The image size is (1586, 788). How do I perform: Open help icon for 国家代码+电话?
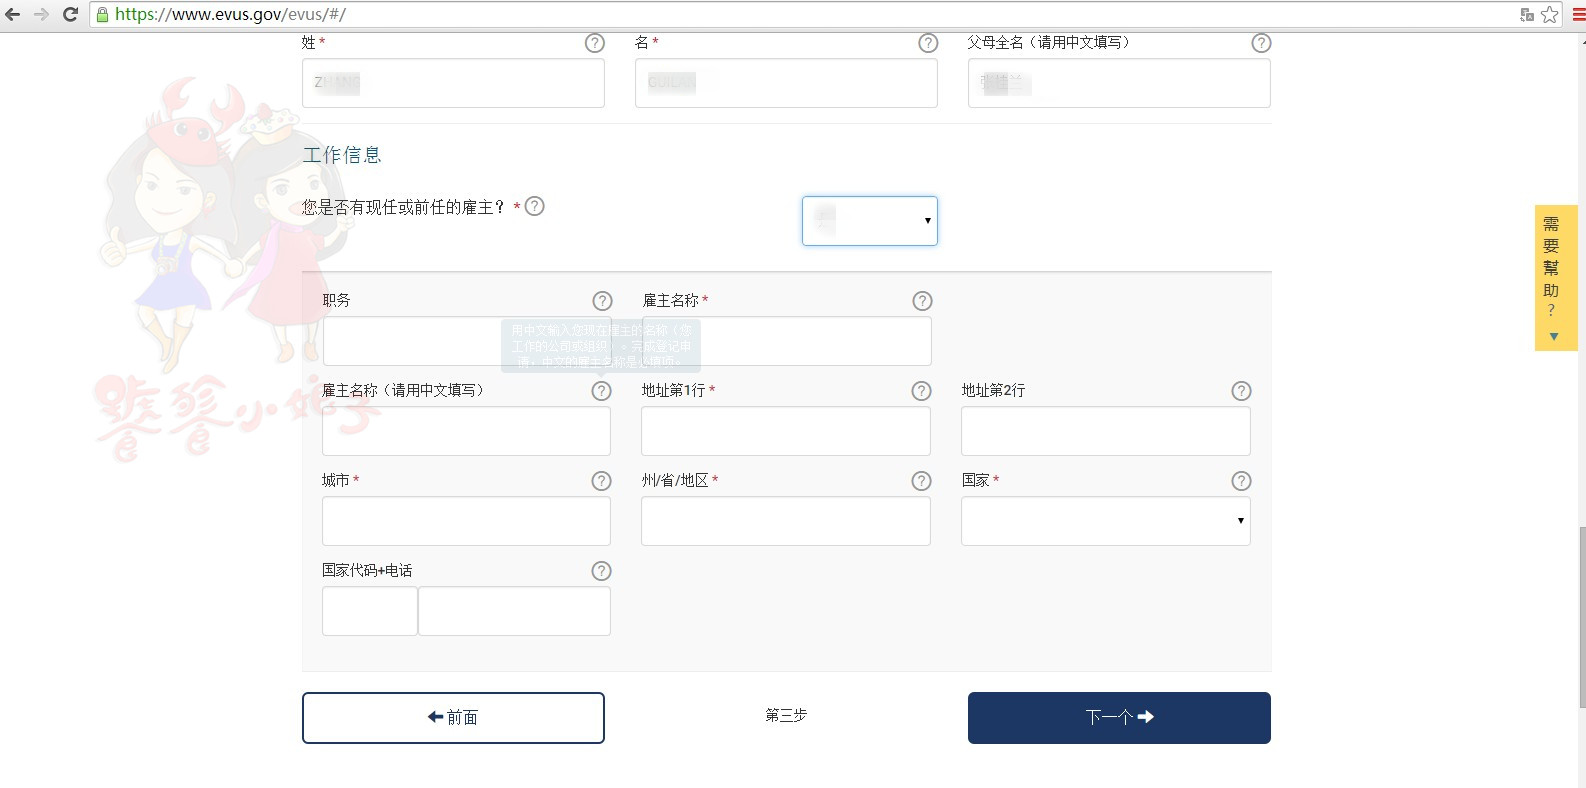pos(601,571)
